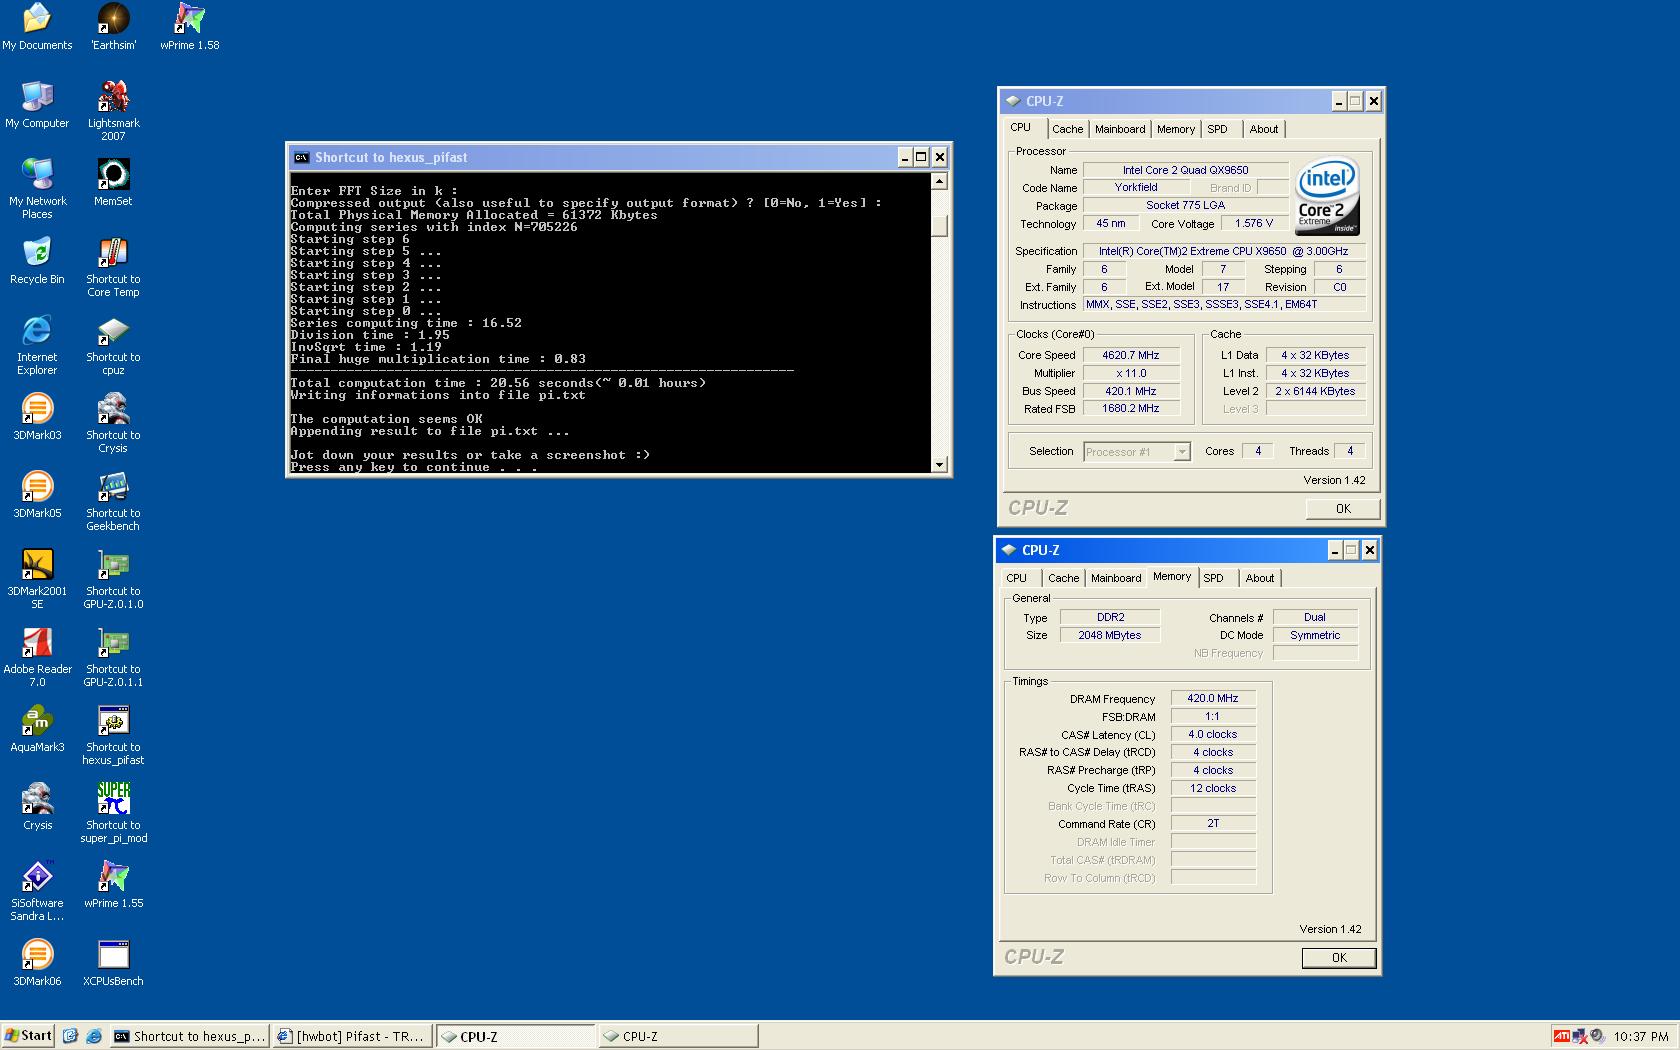Screen dimensions: 1680x1050
Task: Click OK in the lower CPU-Z memory window
Action: 1339,958
